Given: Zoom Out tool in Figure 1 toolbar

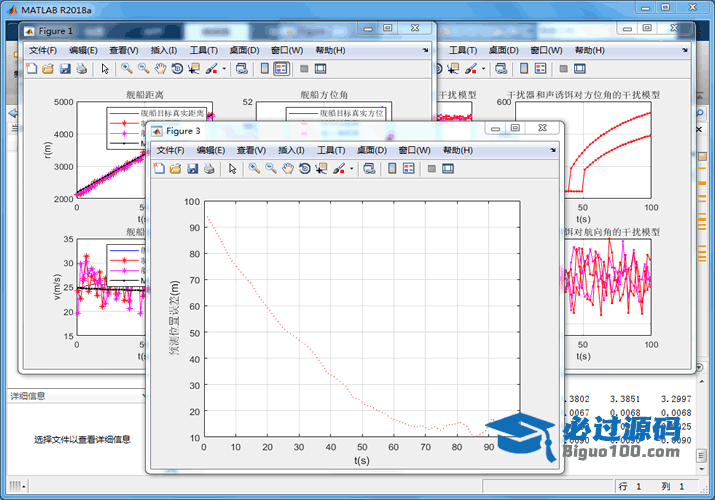Looking at the screenshot, I should coord(144,69).
